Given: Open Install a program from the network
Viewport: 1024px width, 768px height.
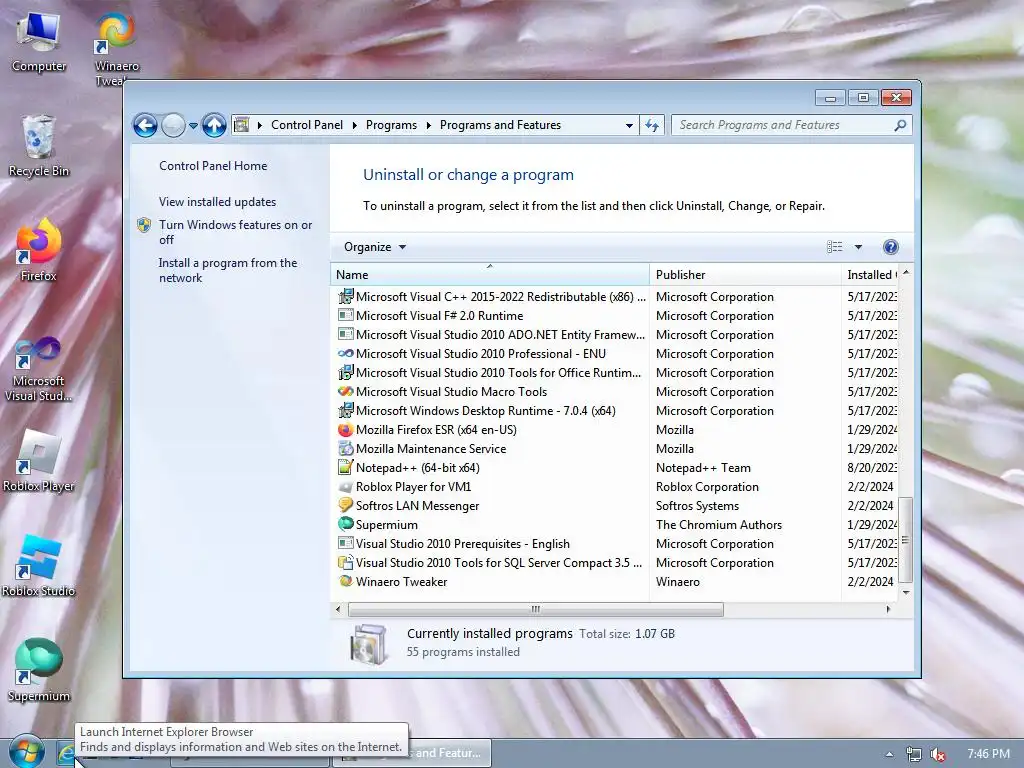Looking at the screenshot, I should (227, 270).
